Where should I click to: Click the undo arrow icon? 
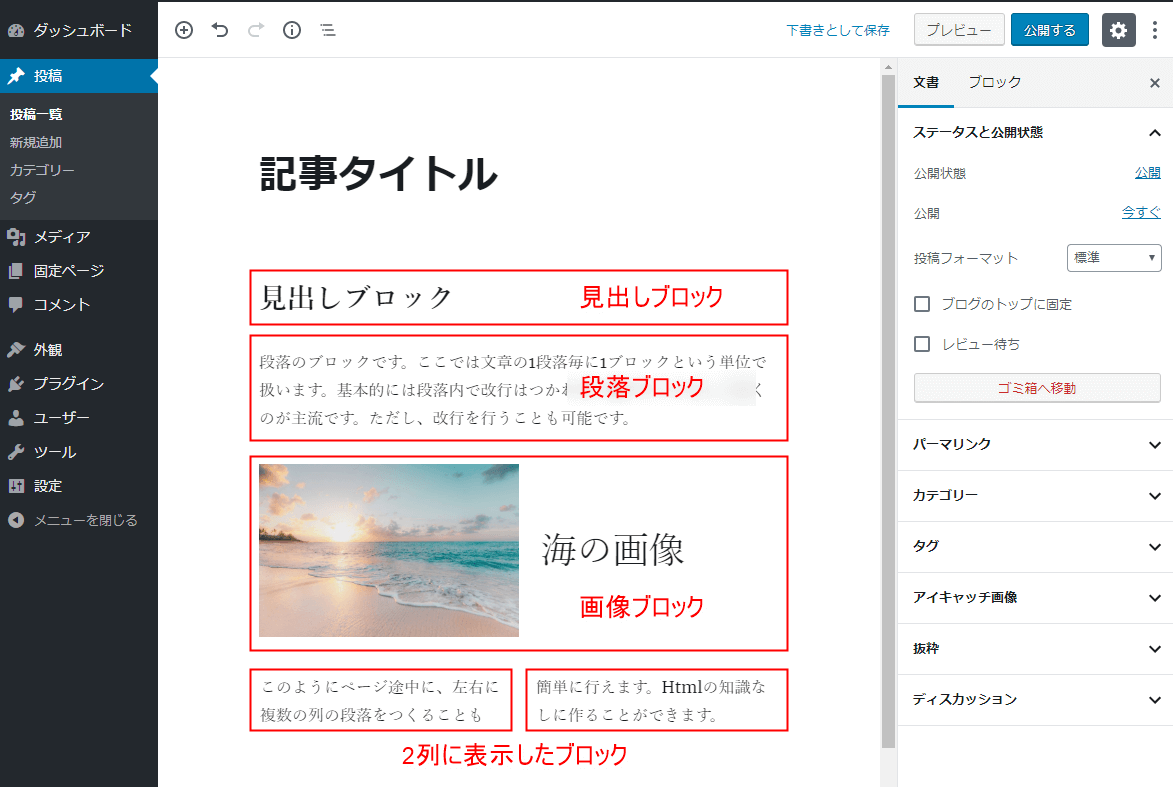click(220, 30)
